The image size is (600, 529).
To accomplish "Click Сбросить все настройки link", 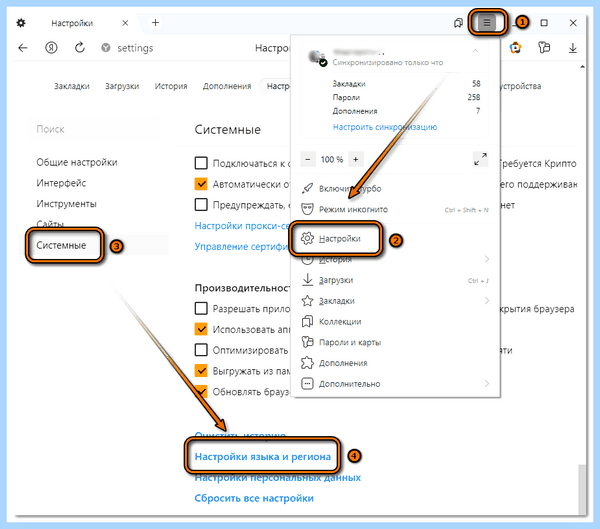I will tap(254, 498).
